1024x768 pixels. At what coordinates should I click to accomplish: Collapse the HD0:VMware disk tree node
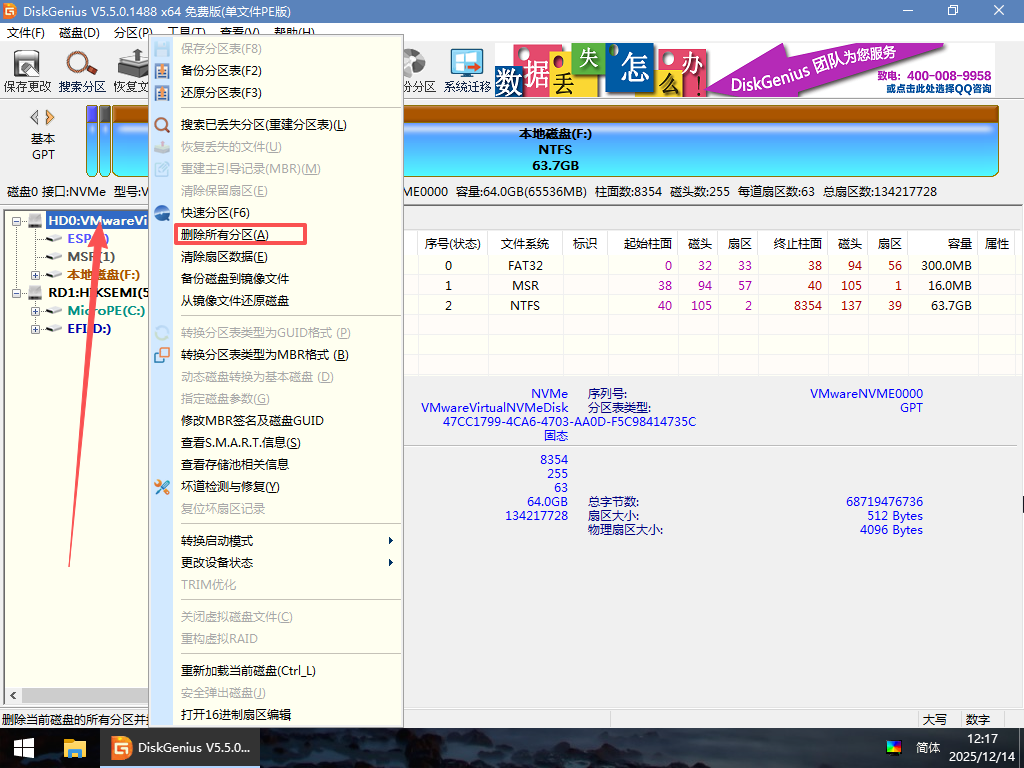[x=17, y=221]
